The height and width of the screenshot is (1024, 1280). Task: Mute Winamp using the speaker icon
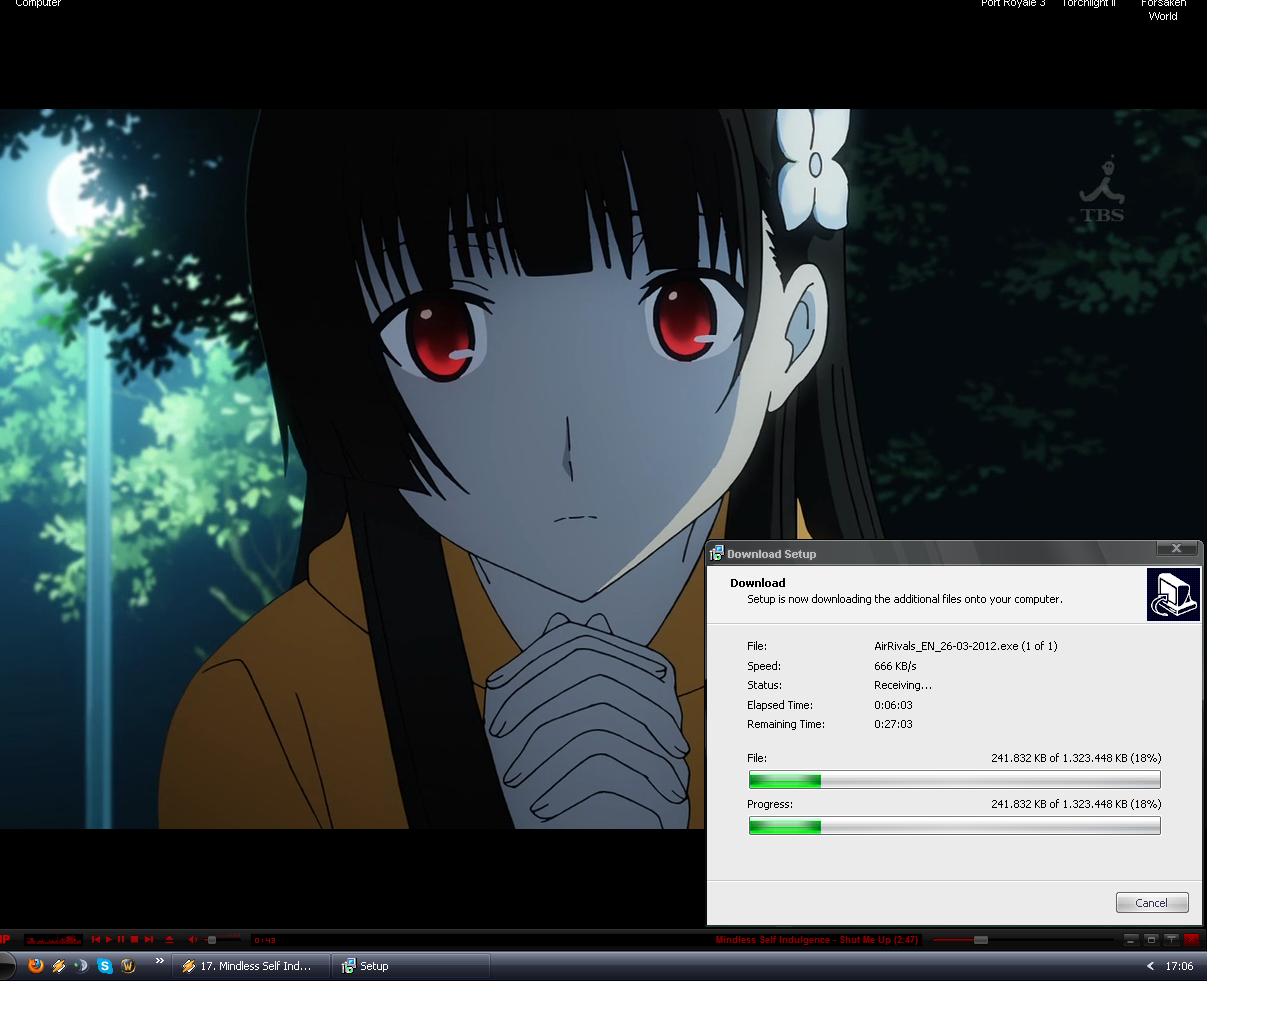click(193, 940)
